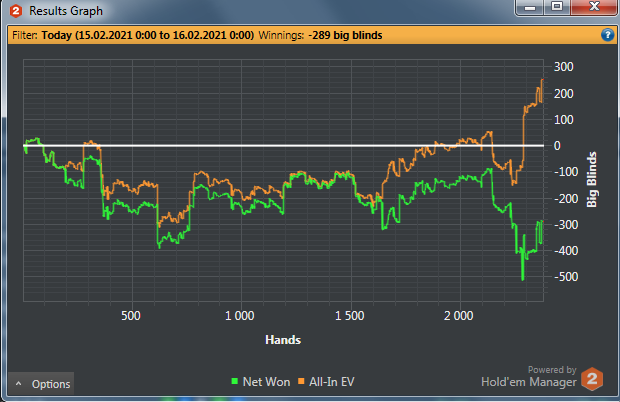
Task: Minimize the Results Graph window
Action: pos(530,7)
